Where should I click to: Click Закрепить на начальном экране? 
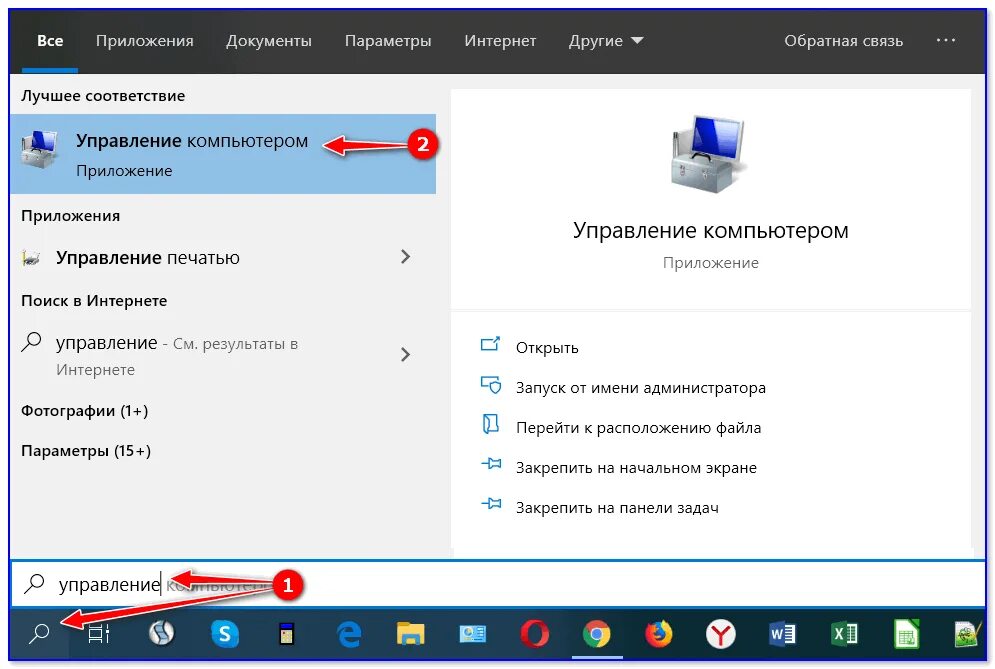point(636,468)
